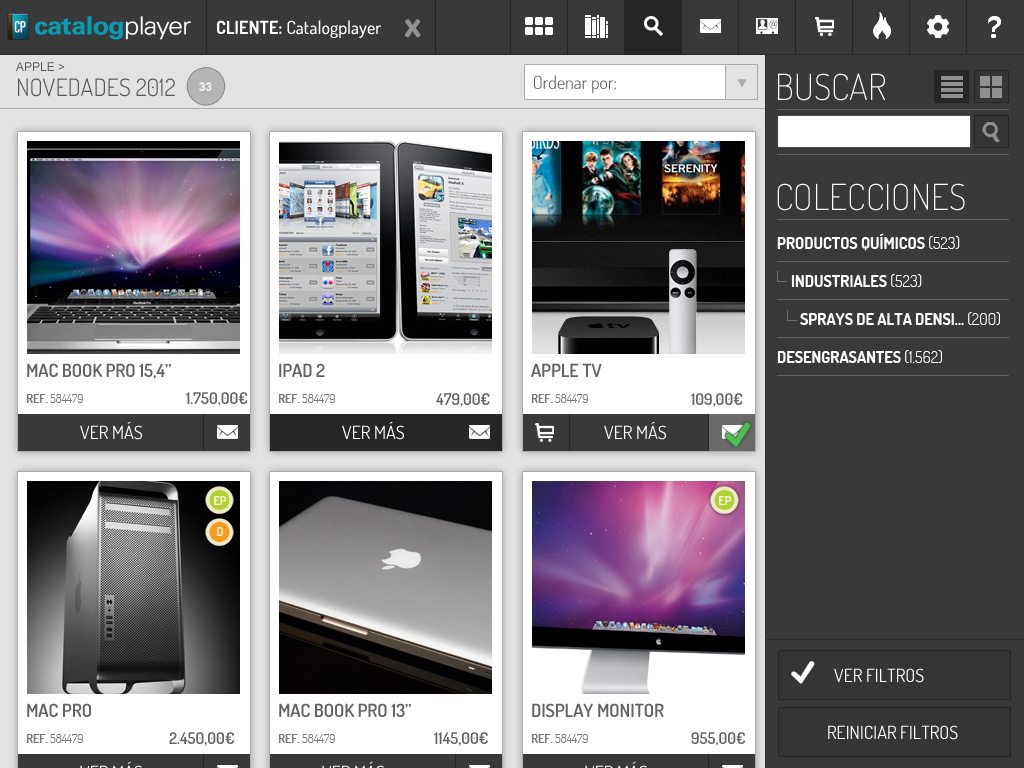Select Sprays de alta densi... subcollection
The width and height of the screenshot is (1024, 768).
coord(900,319)
